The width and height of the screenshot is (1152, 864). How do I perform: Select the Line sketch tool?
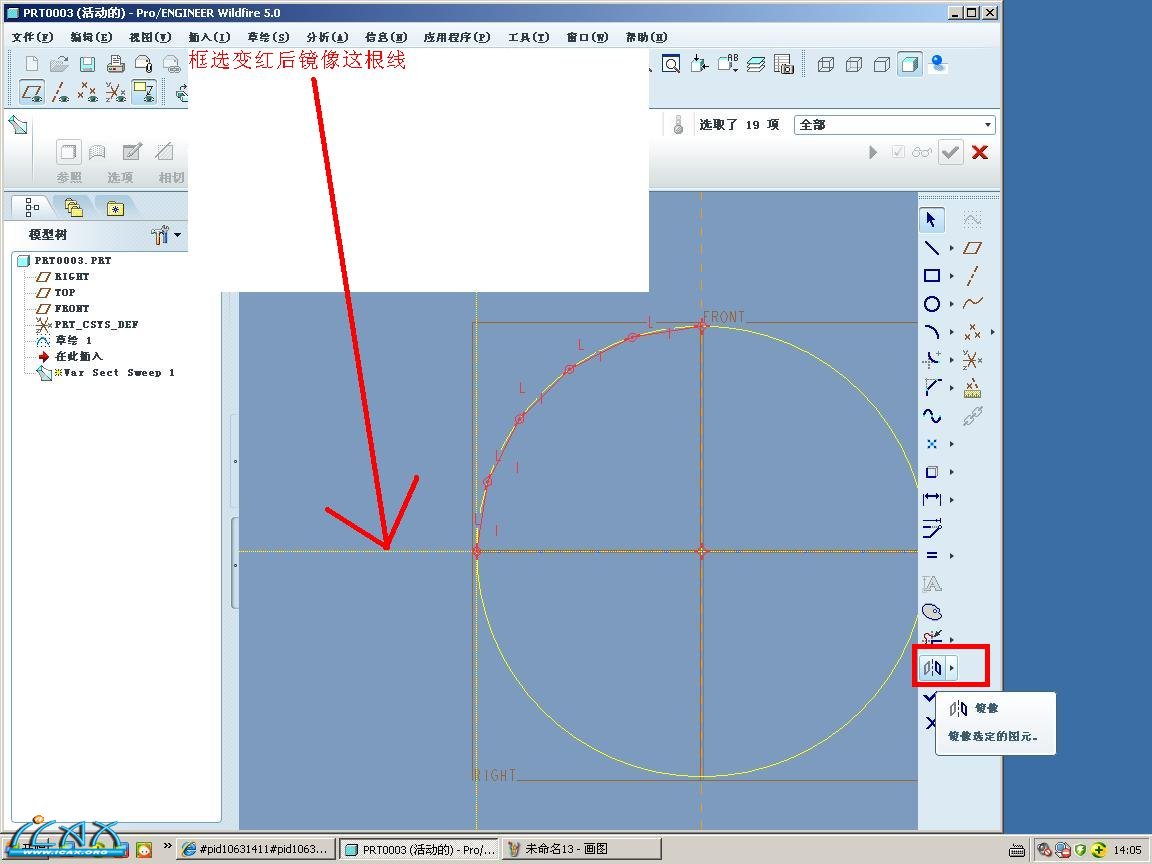[x=932, y=248]
